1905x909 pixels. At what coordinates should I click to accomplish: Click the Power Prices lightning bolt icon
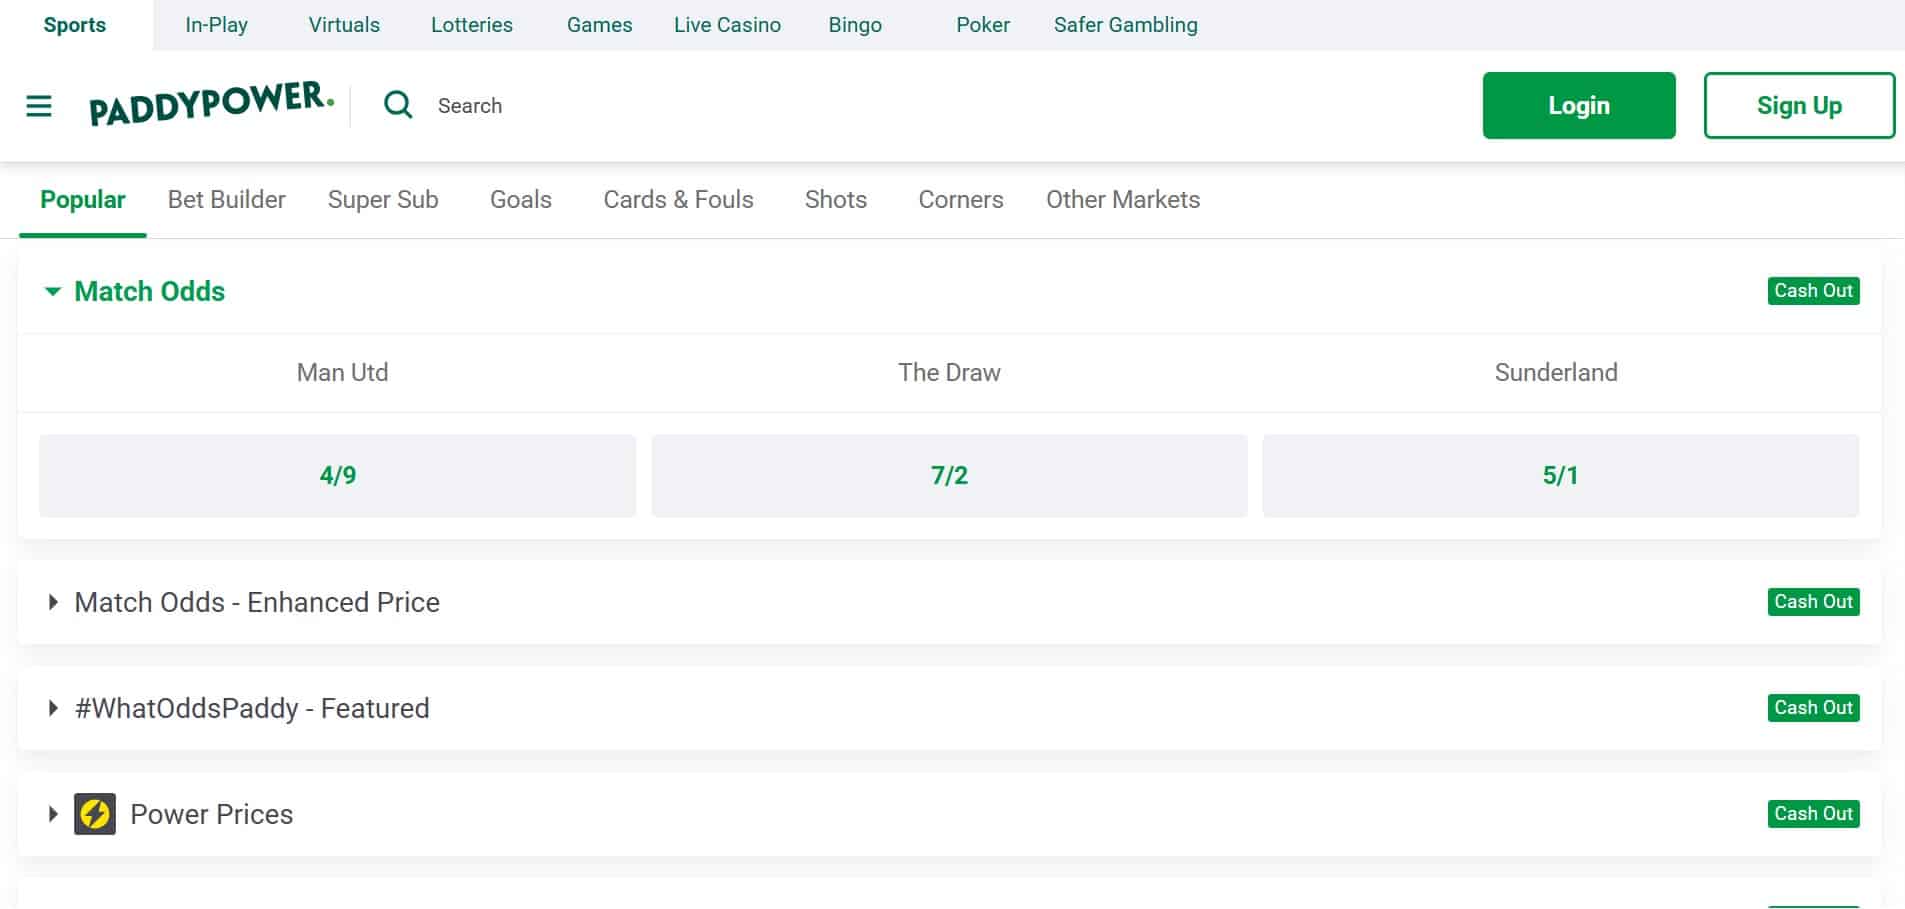click(95, 814)
